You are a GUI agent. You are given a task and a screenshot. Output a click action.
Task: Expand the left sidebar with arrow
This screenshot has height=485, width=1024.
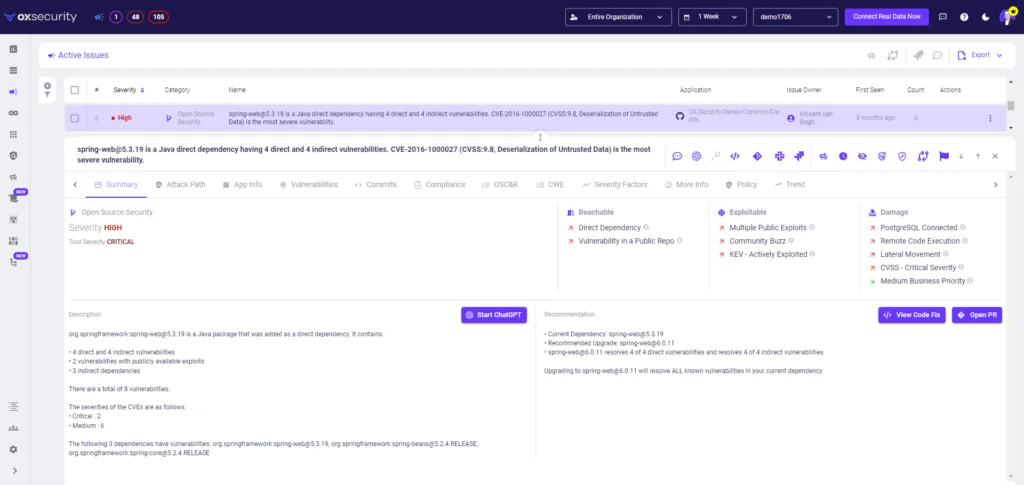14,471
